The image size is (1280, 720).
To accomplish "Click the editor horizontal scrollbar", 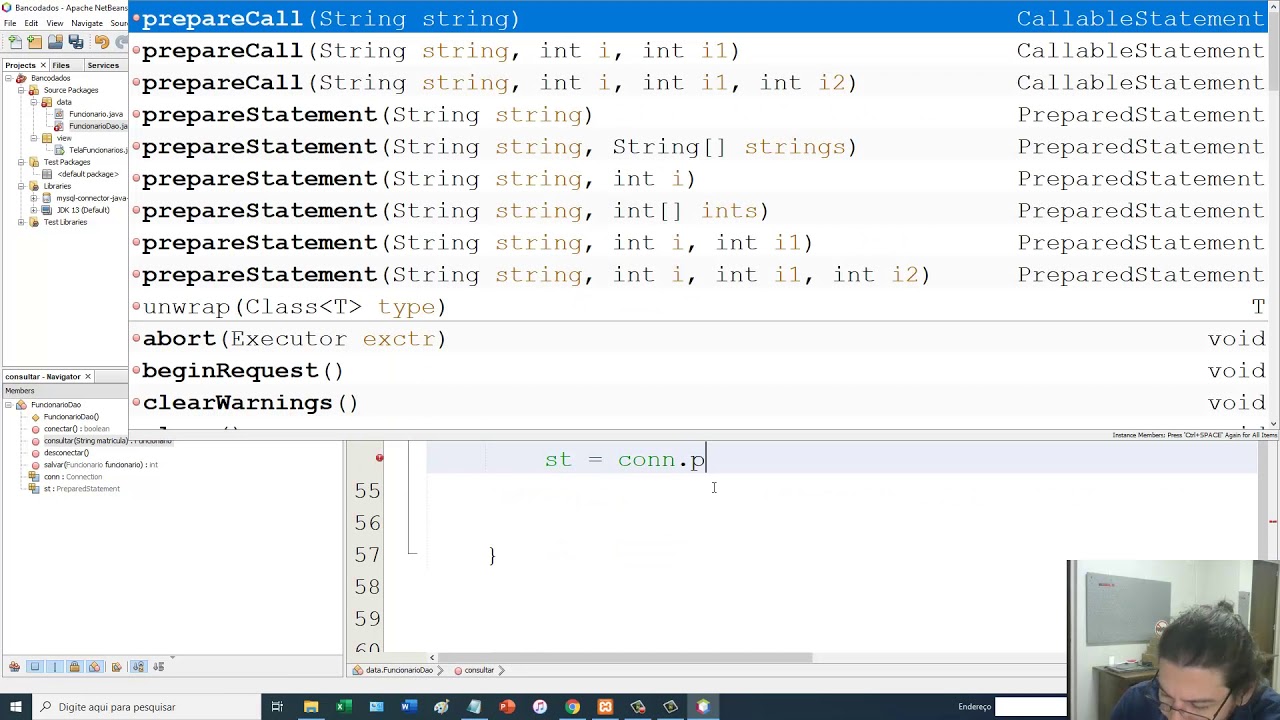I will 627,658.
